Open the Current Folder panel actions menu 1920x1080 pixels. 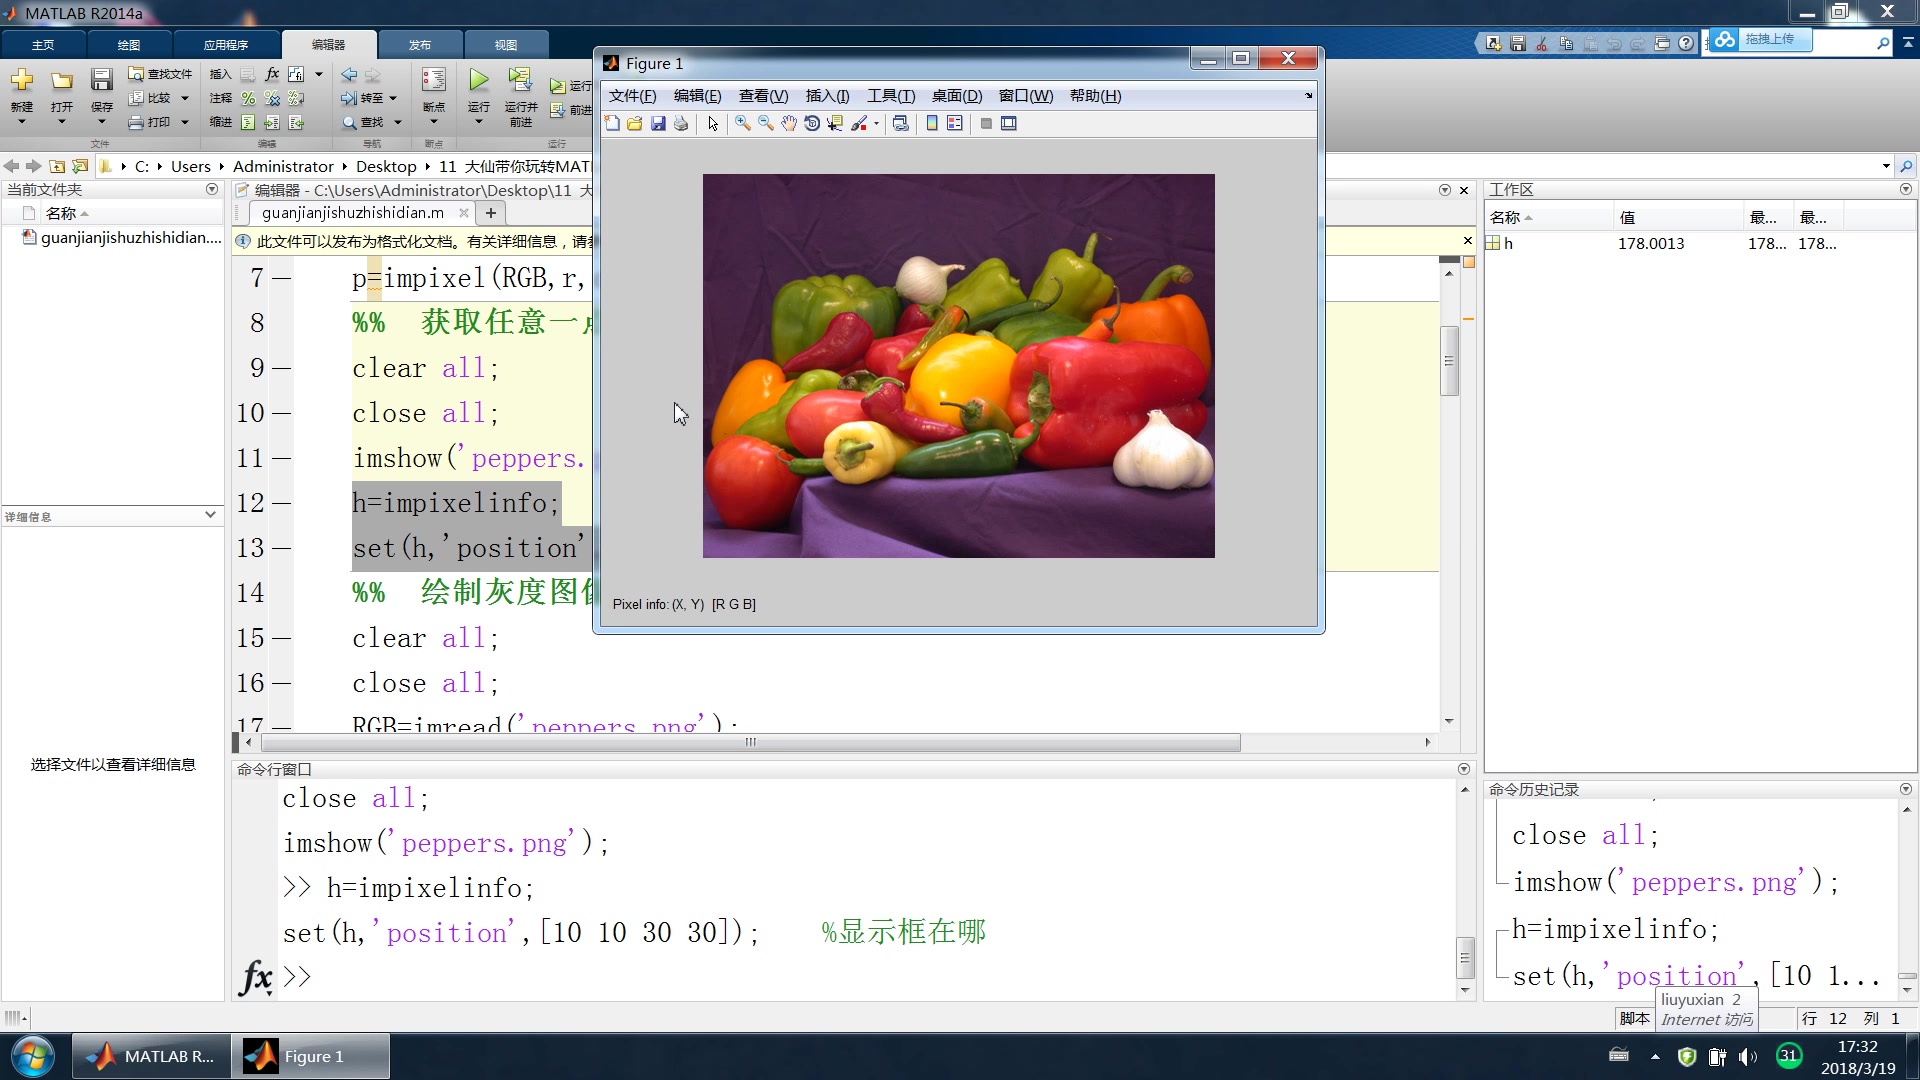[x=212, y=189]
